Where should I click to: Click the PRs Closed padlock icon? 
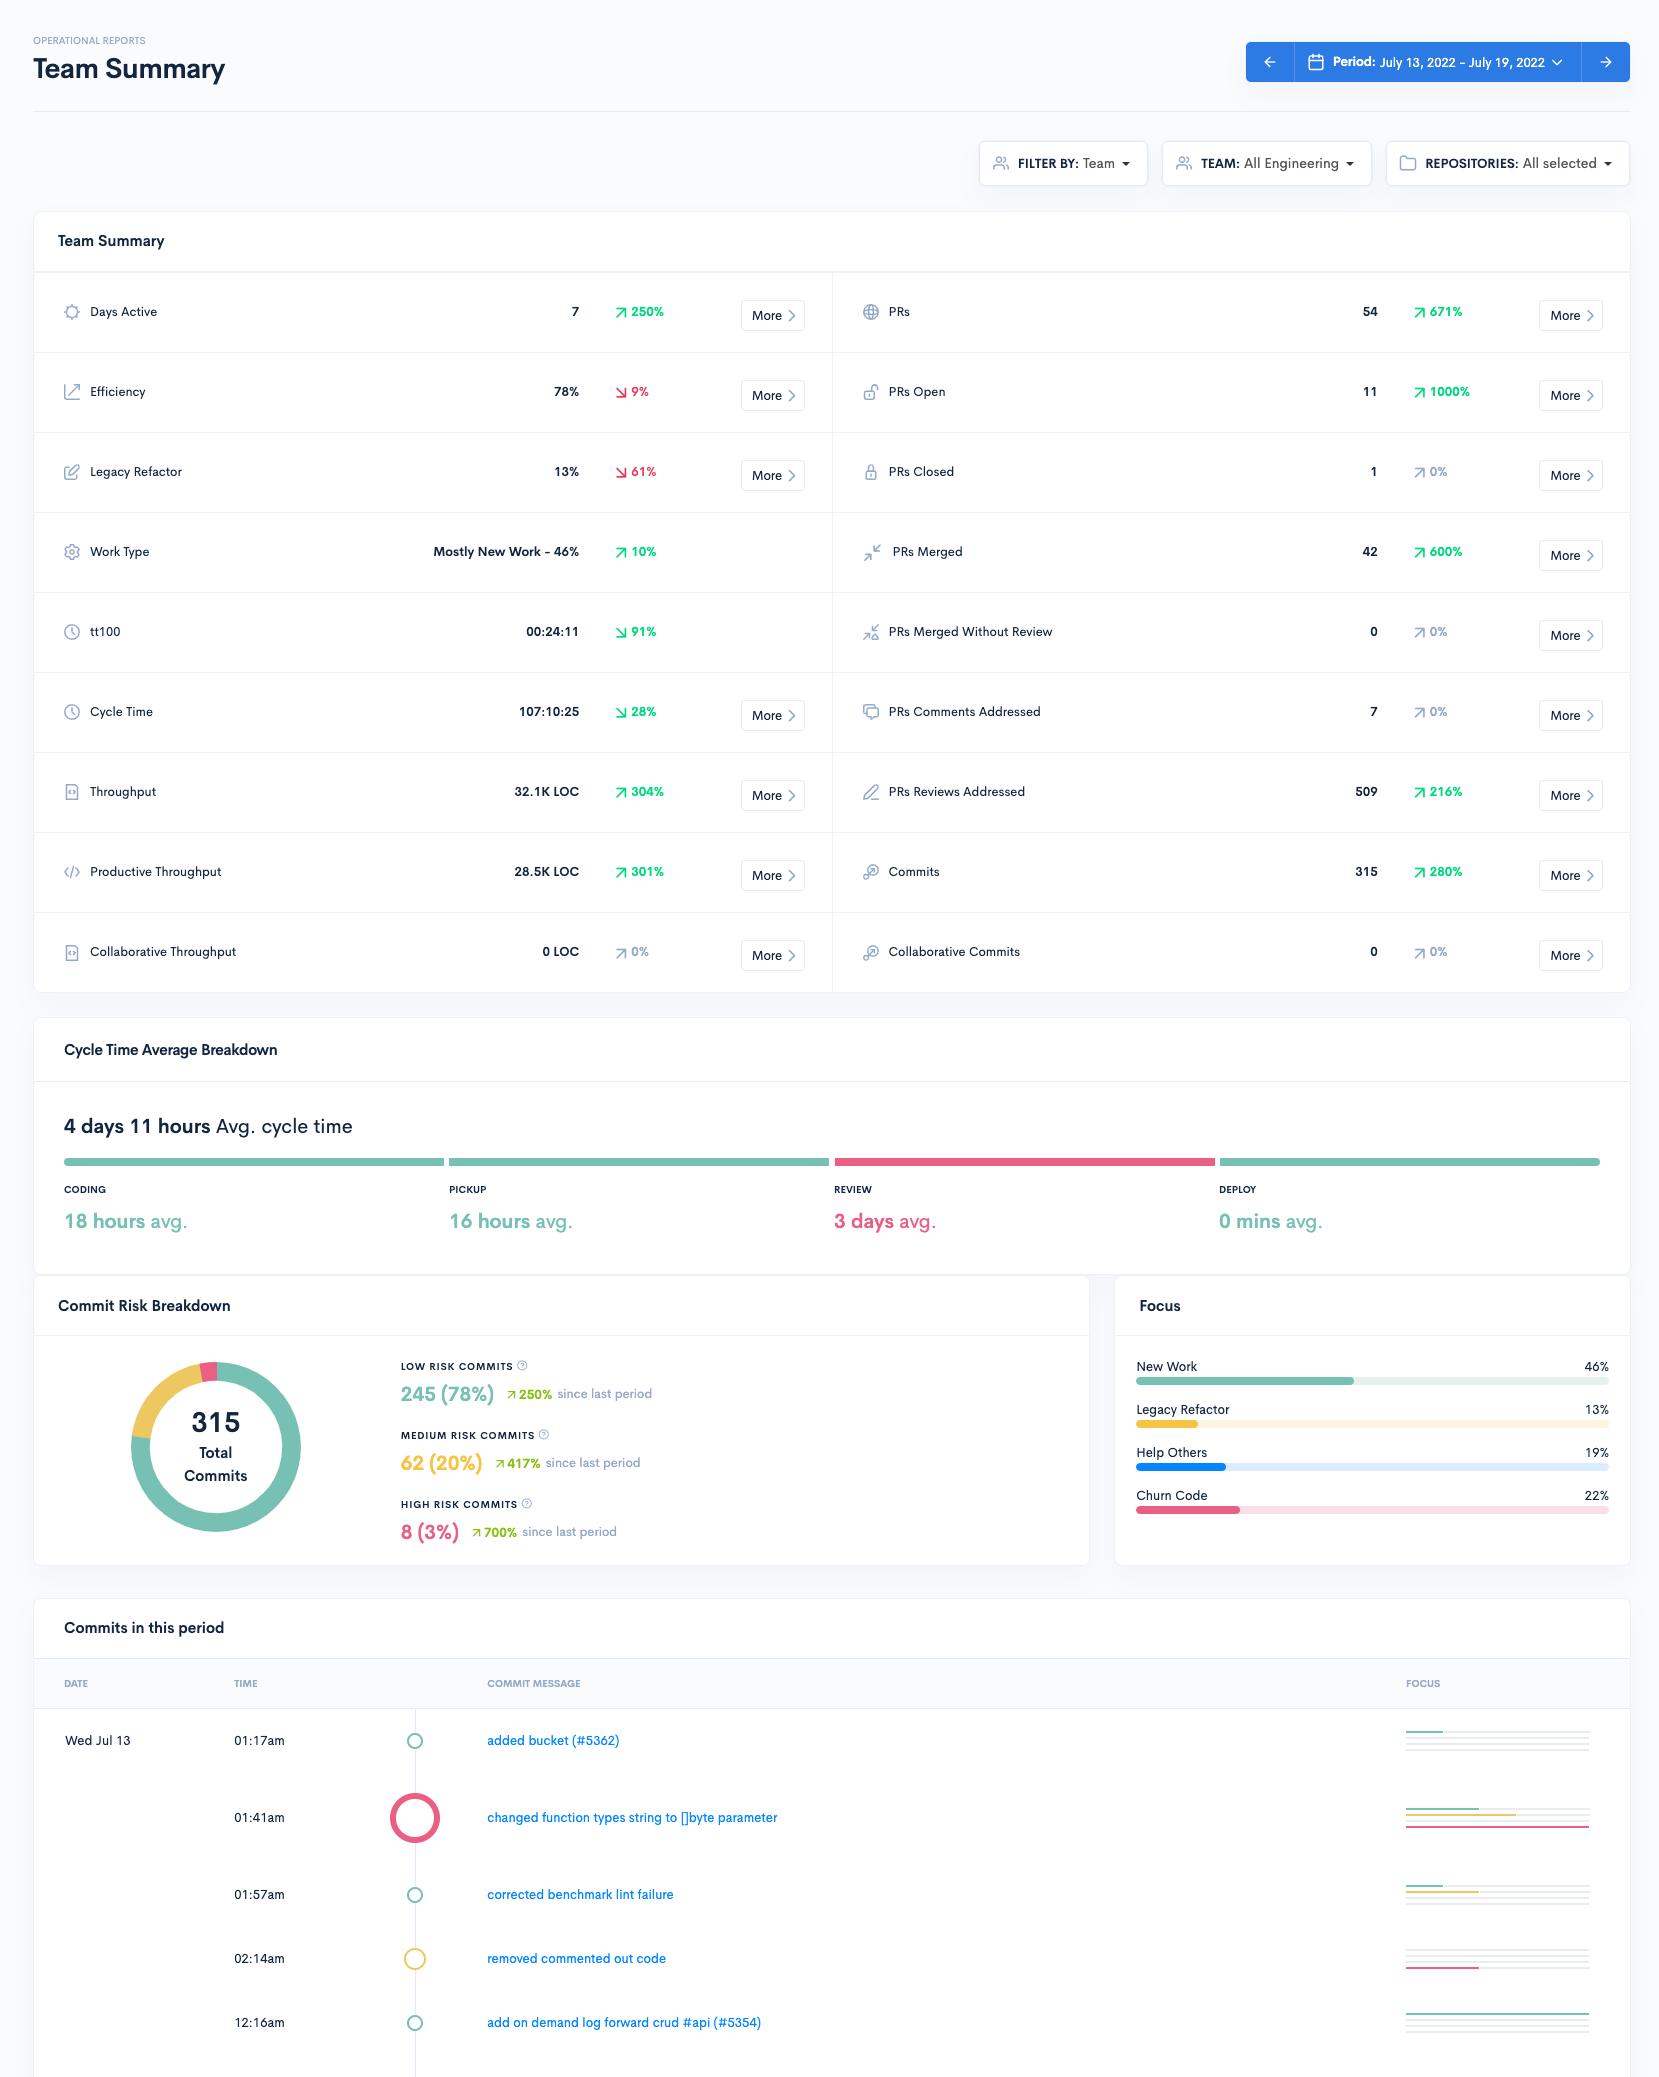pyautogui.click(x=871, y=472)
